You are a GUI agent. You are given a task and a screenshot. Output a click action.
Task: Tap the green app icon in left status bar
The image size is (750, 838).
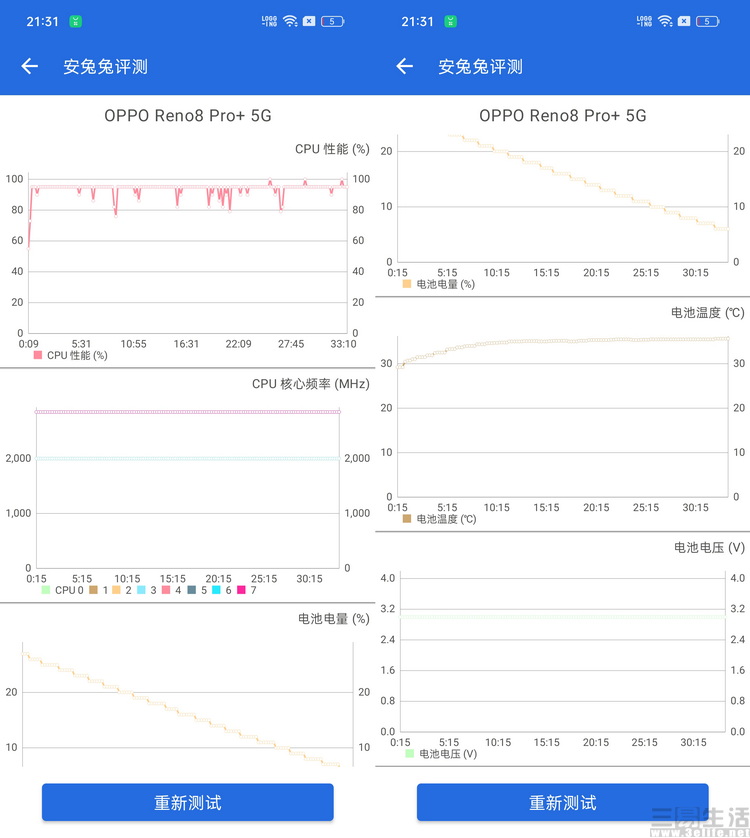coord(75,21)
